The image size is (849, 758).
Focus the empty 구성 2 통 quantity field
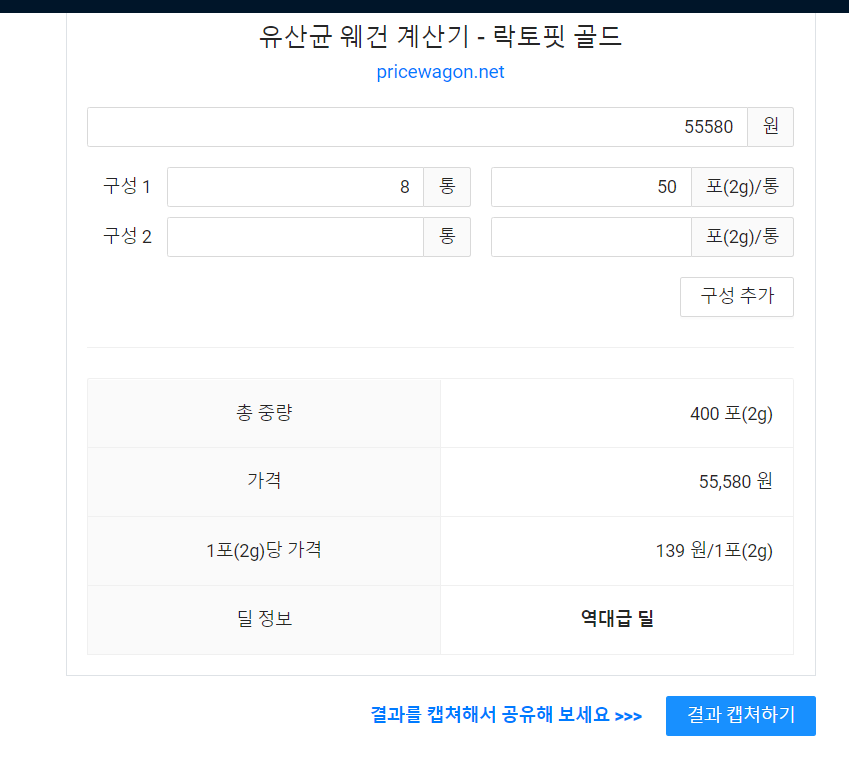pyautogui.click(x=295, y=237)
